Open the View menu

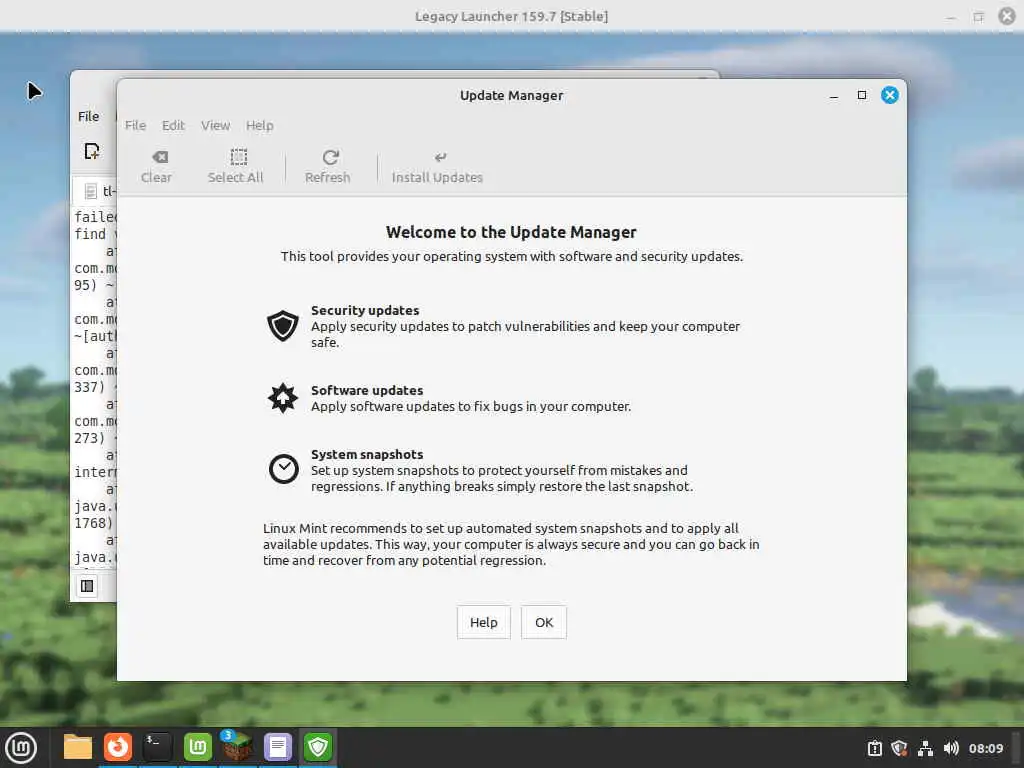click(216, 125)
